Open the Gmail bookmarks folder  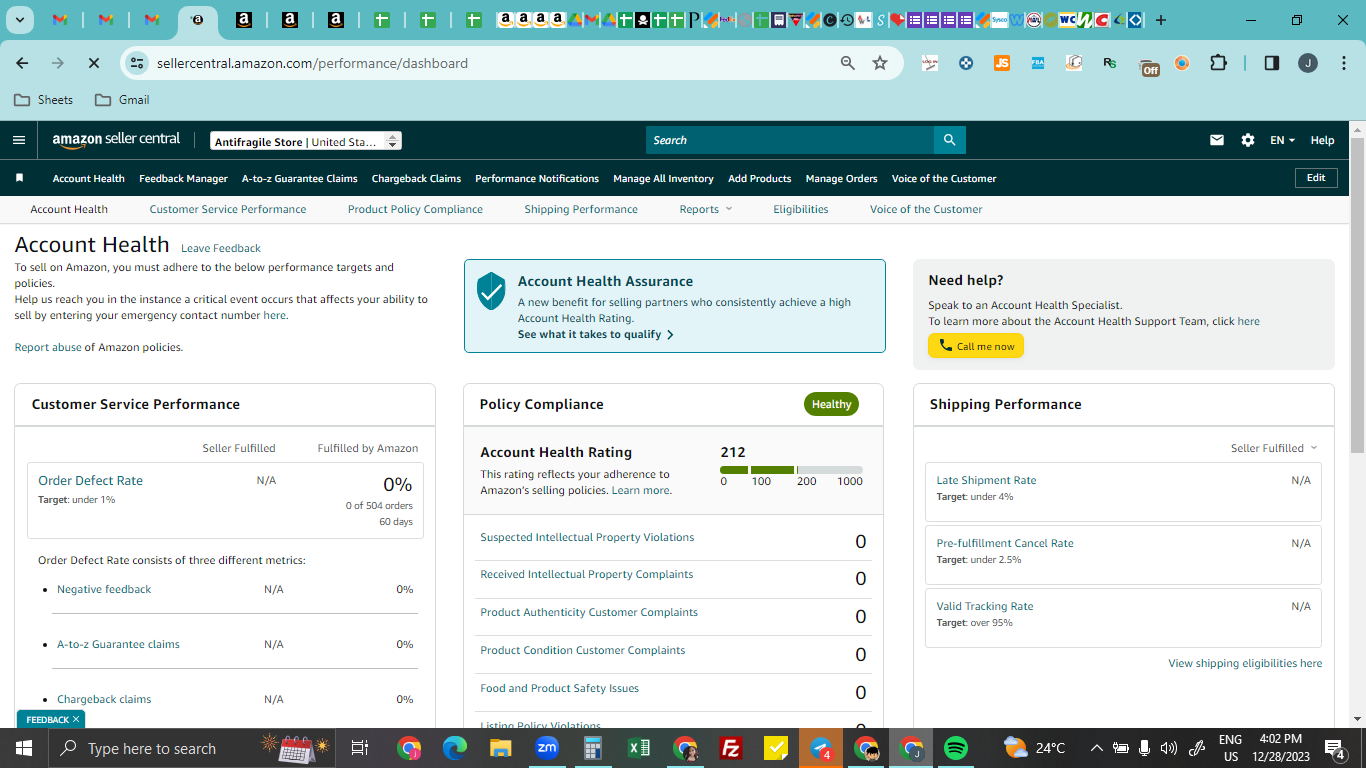tap(122, 99)
